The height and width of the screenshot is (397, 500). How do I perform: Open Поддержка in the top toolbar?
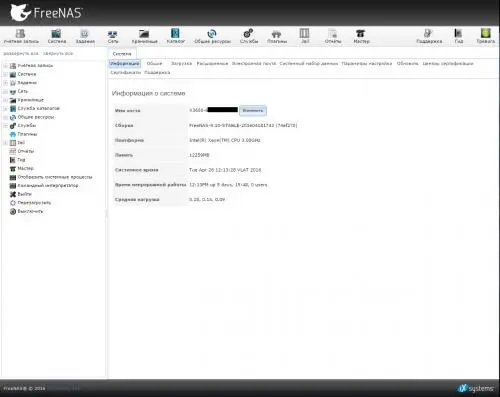[x=429, y=36]
